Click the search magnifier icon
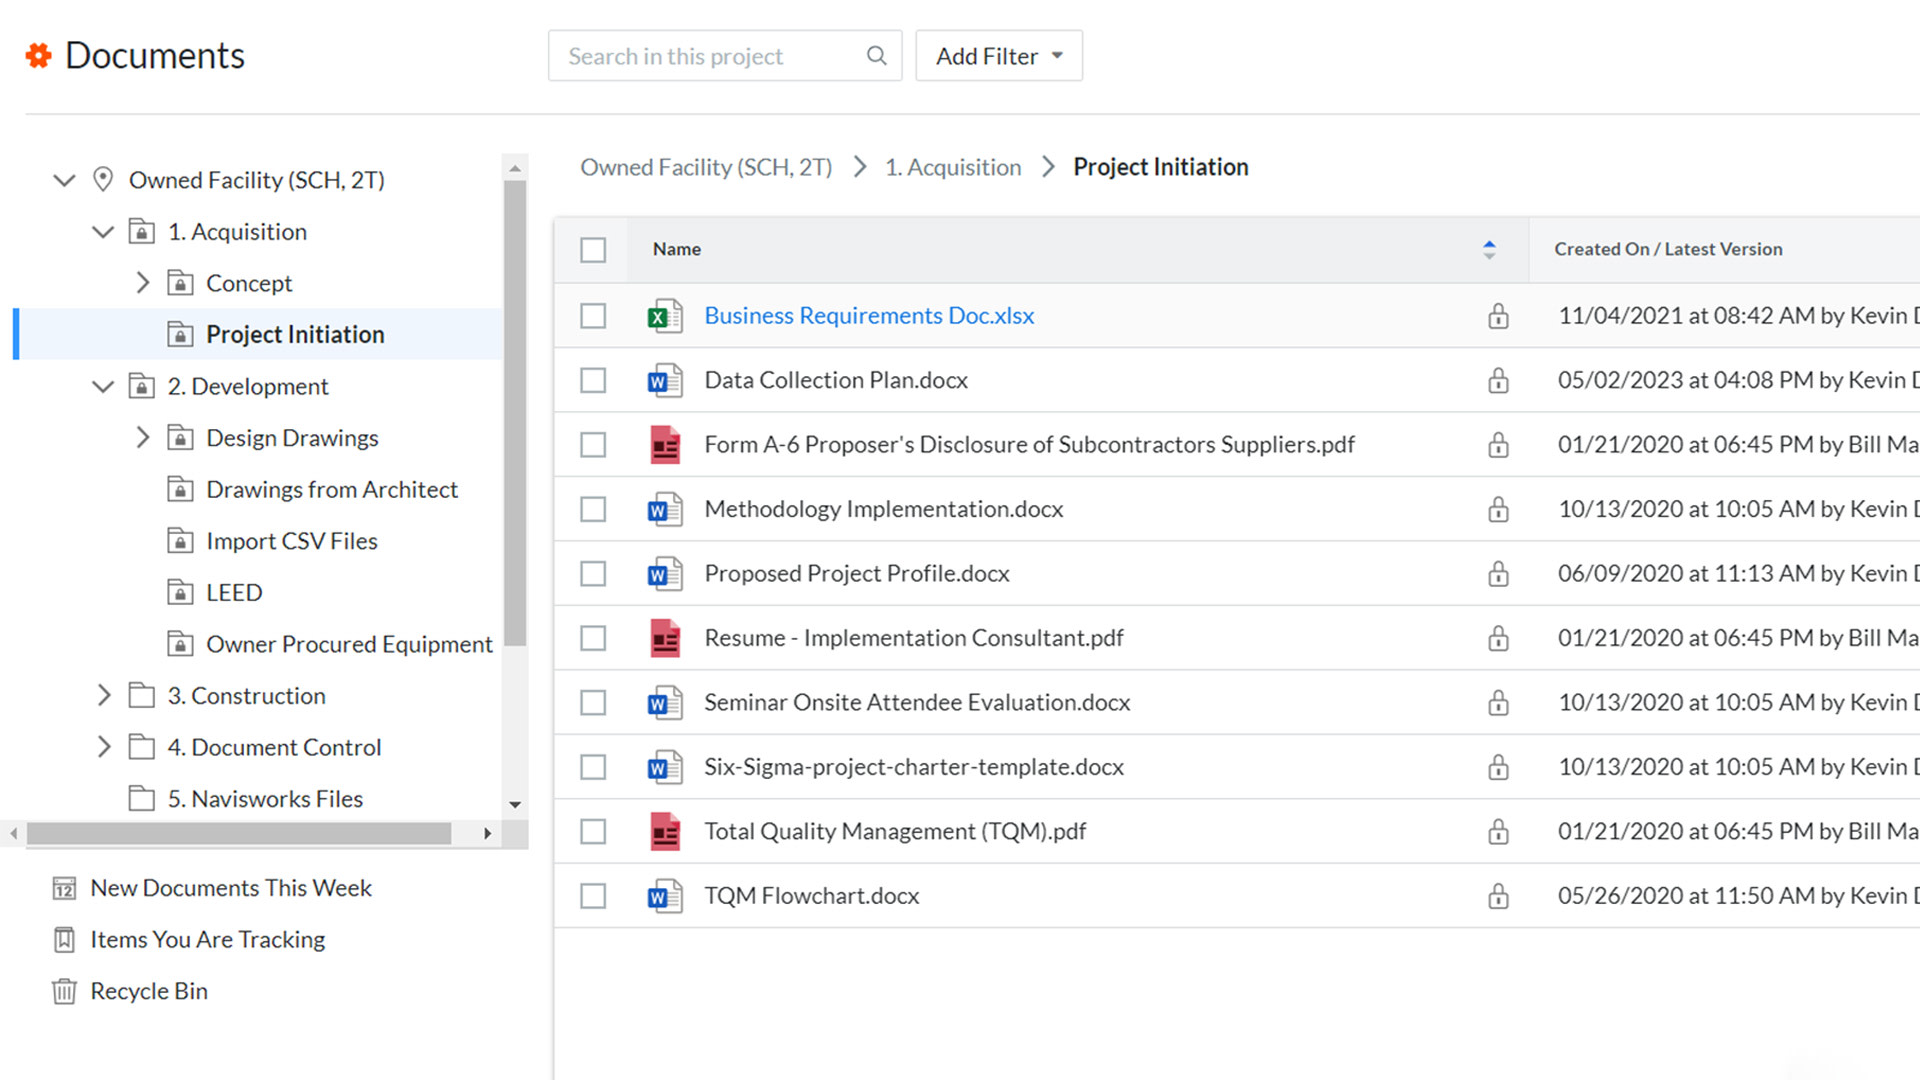Image resolution: width=1920 pixels, height=1080 pixels. 875,55
